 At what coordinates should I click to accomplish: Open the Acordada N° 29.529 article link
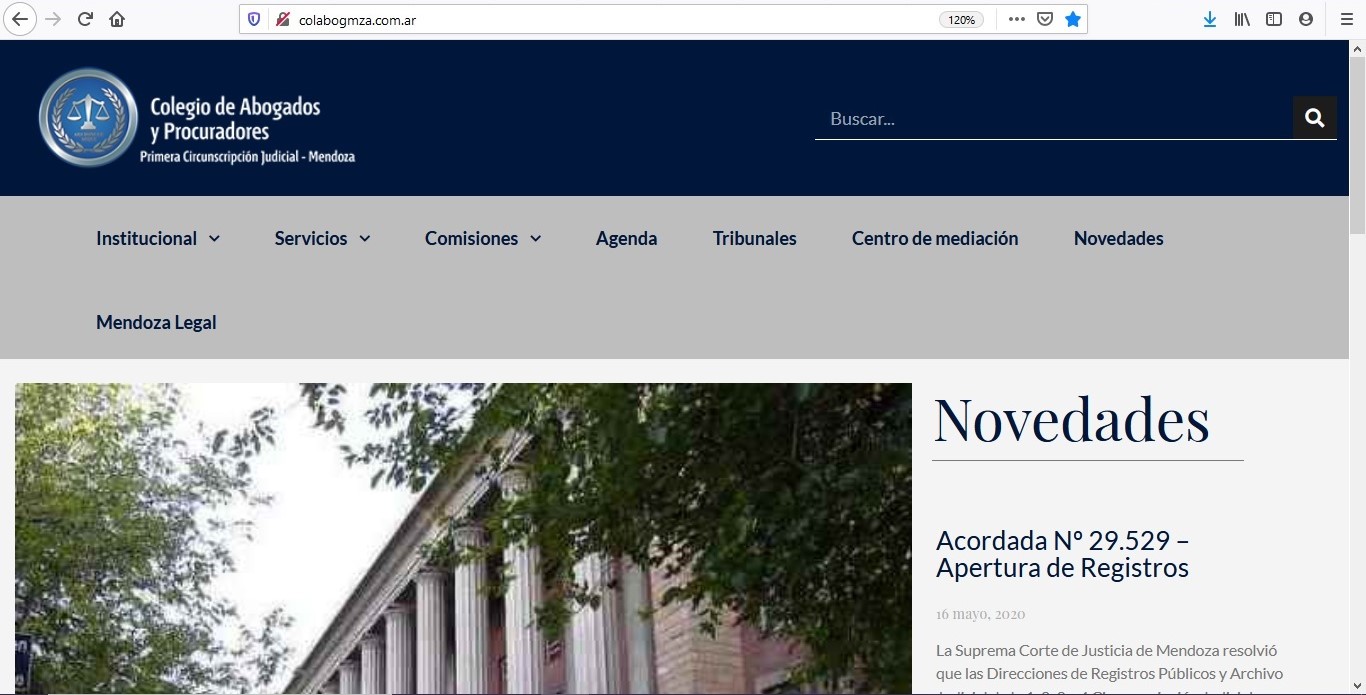click(1062, 554)
